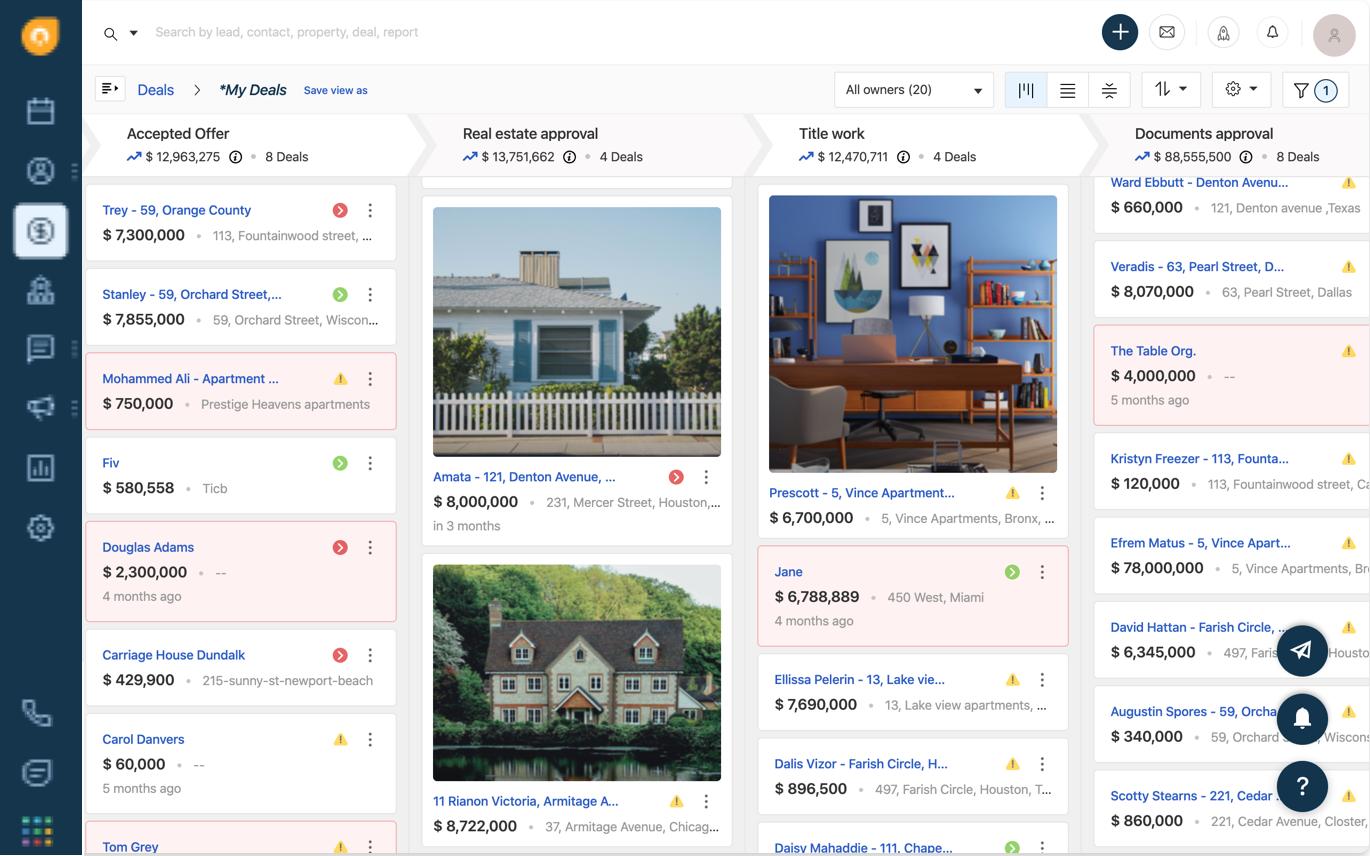Click the Deals breadcrumb
The height and width of the screenshot is (856, 1370).
coord(155,90)
